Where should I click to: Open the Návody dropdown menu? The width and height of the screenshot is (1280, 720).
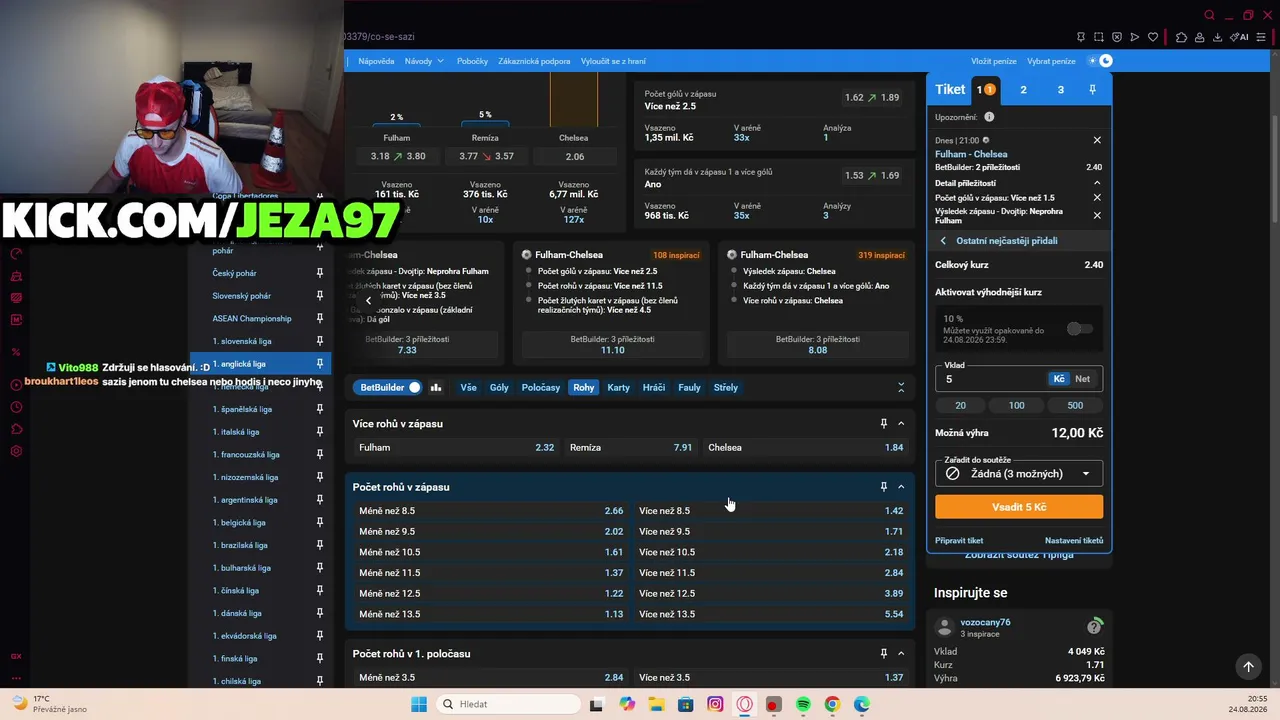pos(424,61)
